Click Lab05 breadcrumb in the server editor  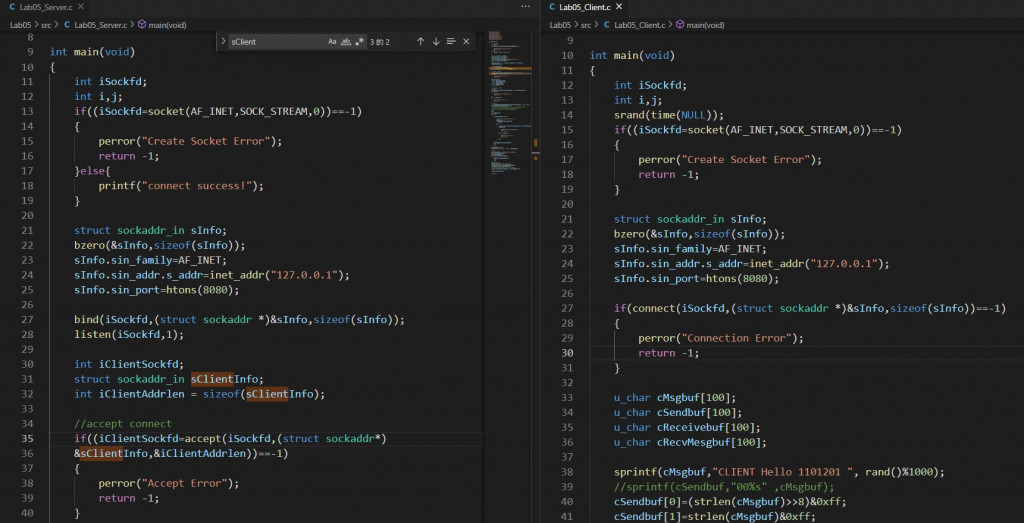point(21,24)
